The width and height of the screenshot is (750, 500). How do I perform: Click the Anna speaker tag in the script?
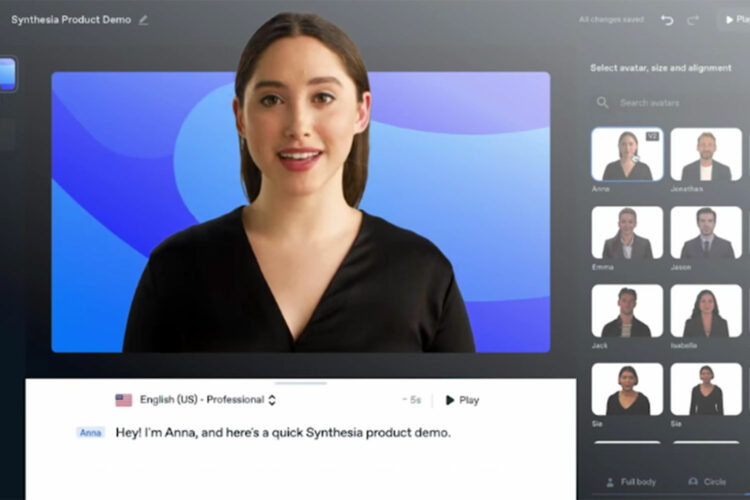click(90, 433)
